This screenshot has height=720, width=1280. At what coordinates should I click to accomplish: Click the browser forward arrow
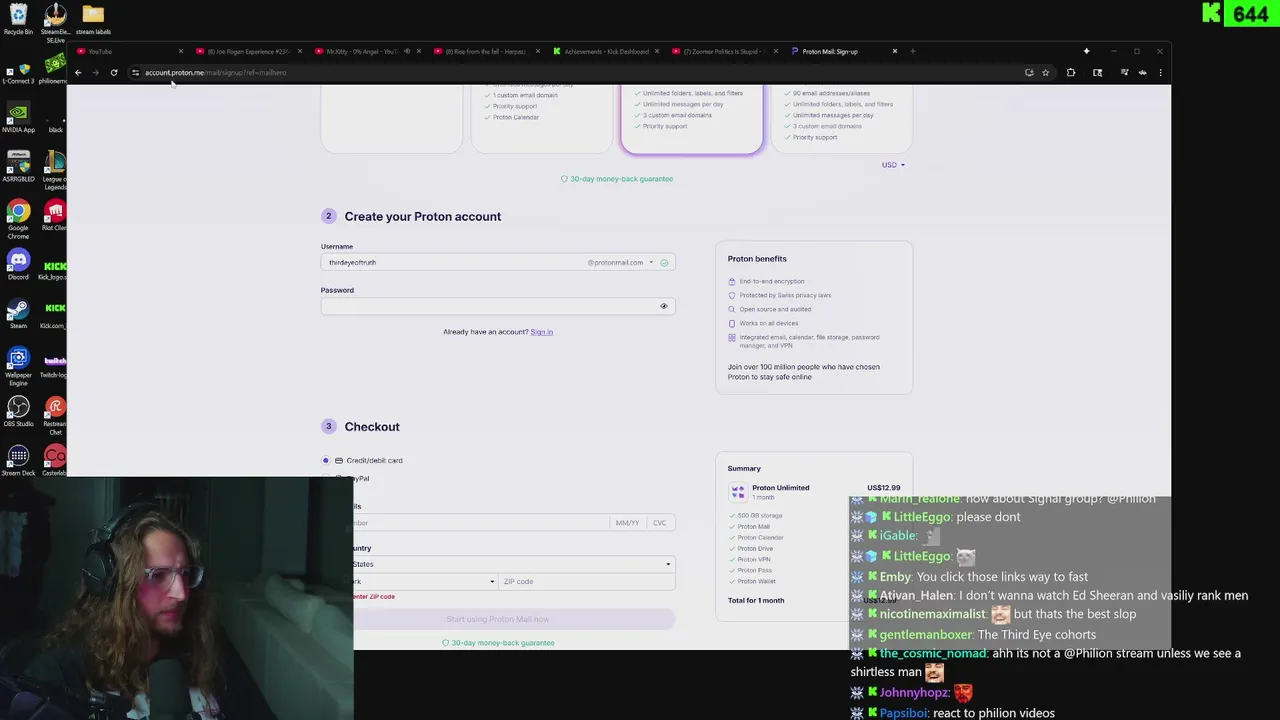(96, 72)
